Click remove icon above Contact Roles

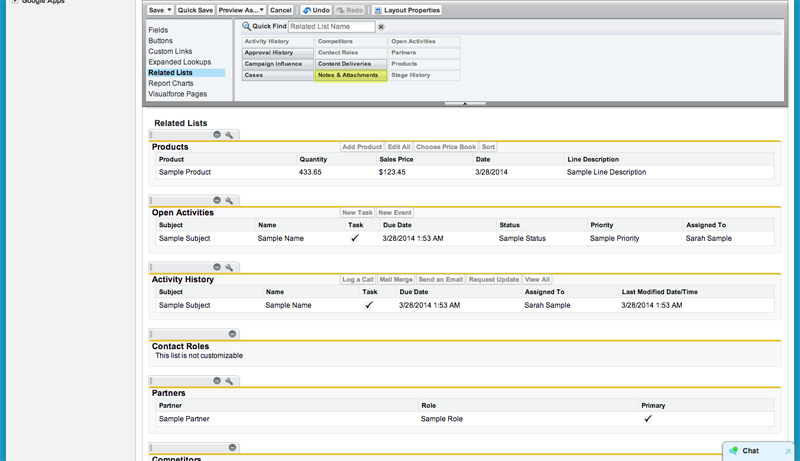(232, 334)
